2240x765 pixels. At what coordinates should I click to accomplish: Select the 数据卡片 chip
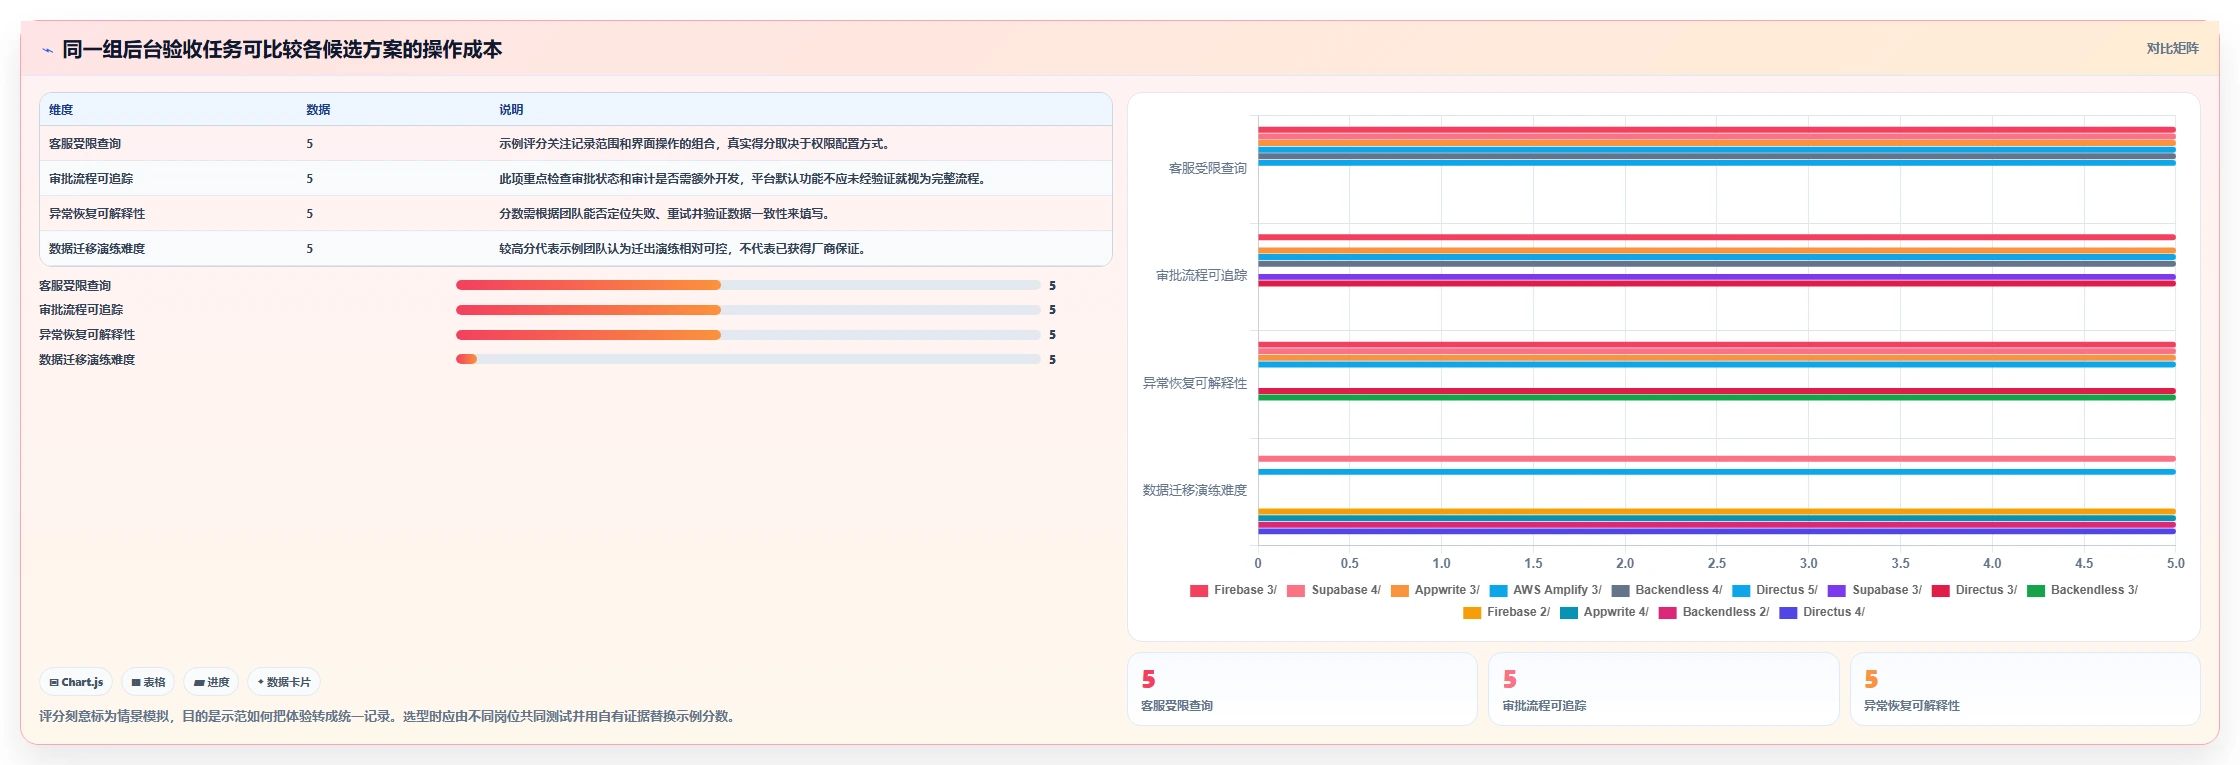pos(284,682)
